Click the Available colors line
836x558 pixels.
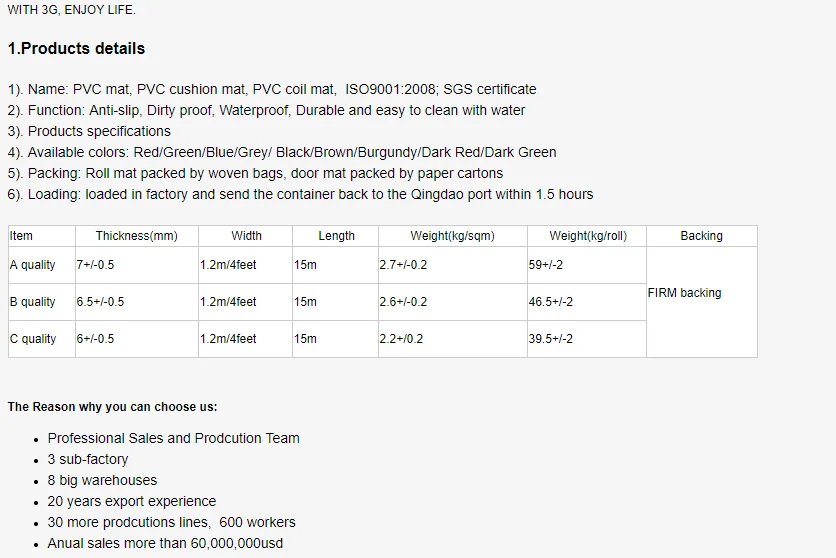point(282,152)
